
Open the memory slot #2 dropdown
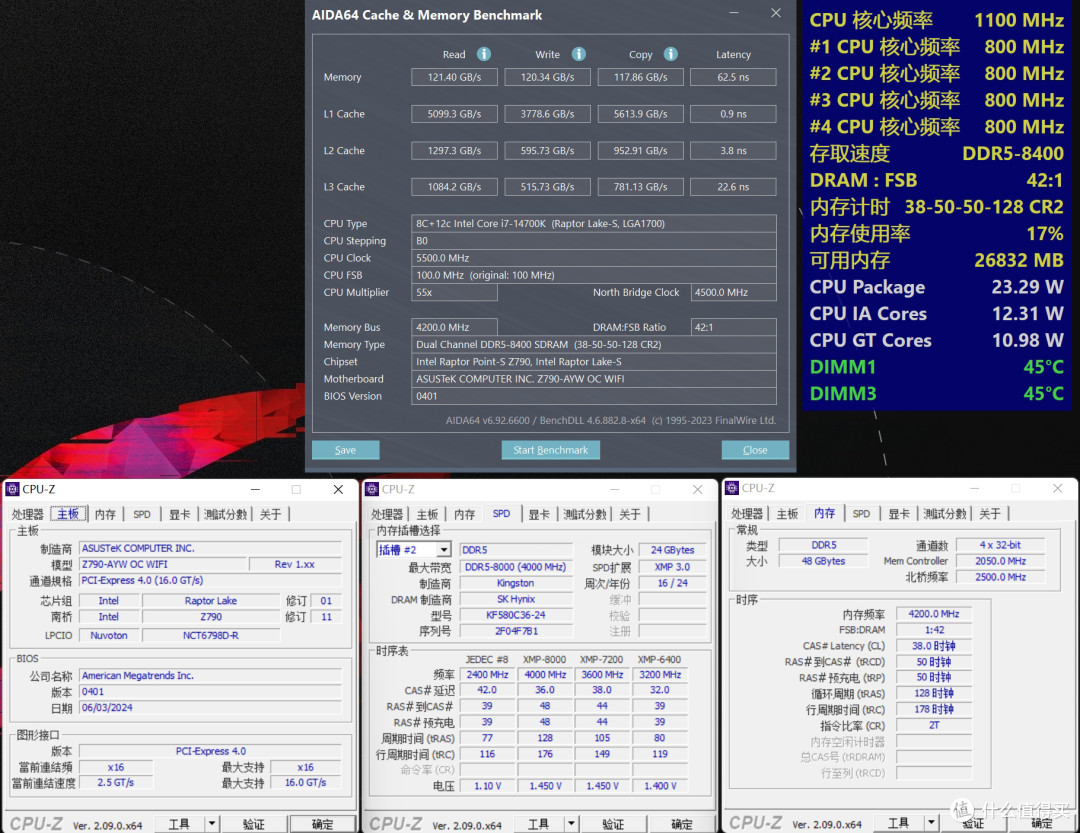point(444,550)
